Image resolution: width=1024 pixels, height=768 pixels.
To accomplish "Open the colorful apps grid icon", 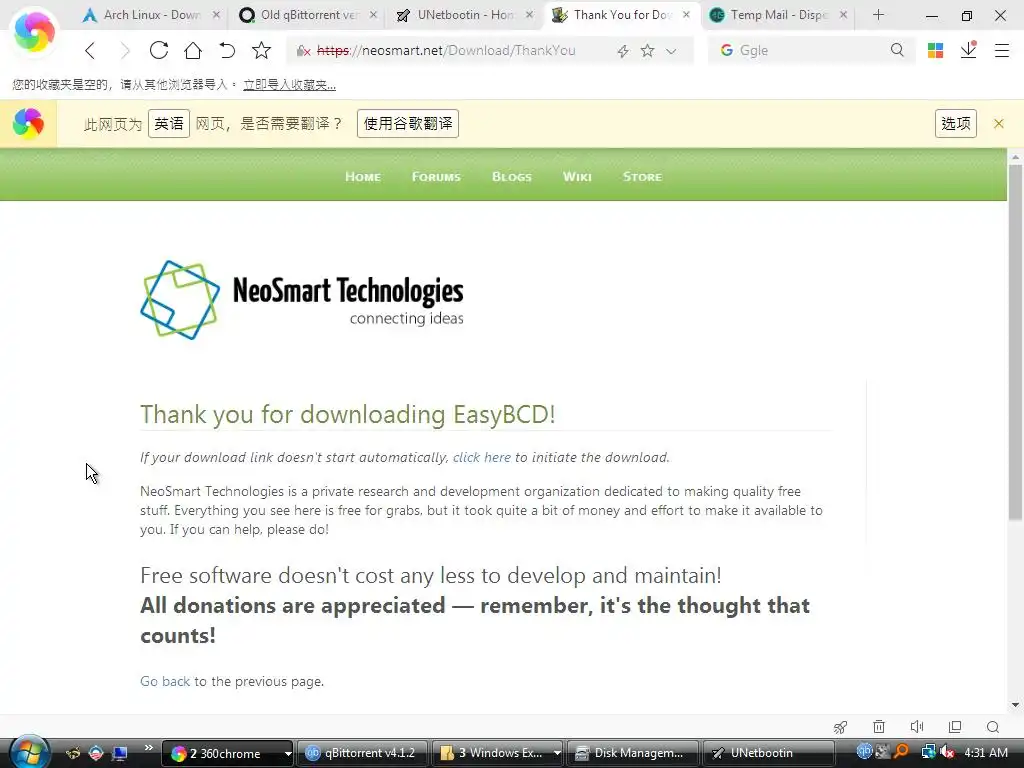I will point(935,50).
